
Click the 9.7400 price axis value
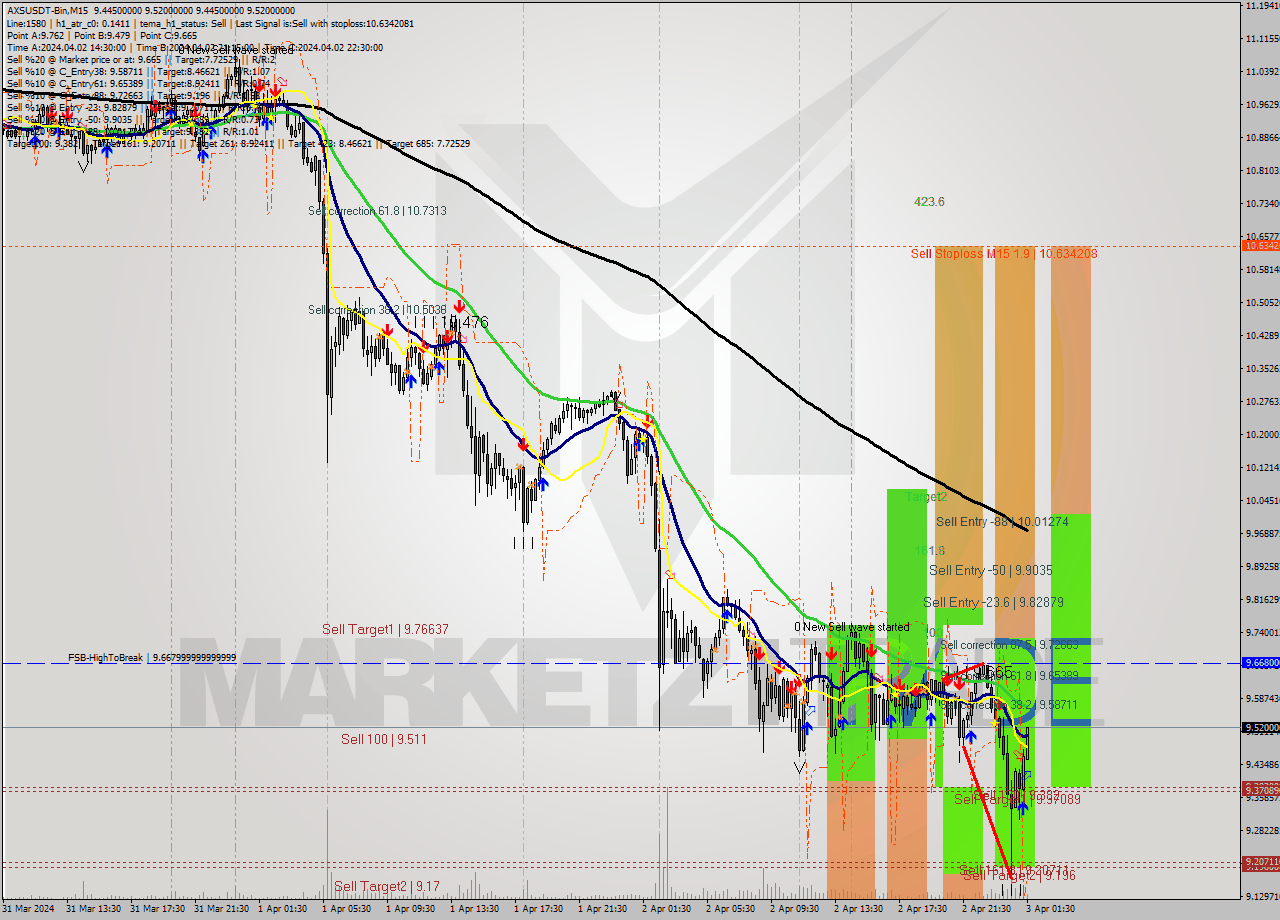point(1262,633)
